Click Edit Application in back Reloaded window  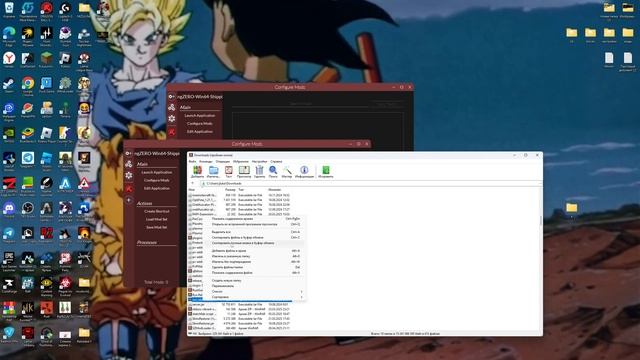[x=200, y=131]
